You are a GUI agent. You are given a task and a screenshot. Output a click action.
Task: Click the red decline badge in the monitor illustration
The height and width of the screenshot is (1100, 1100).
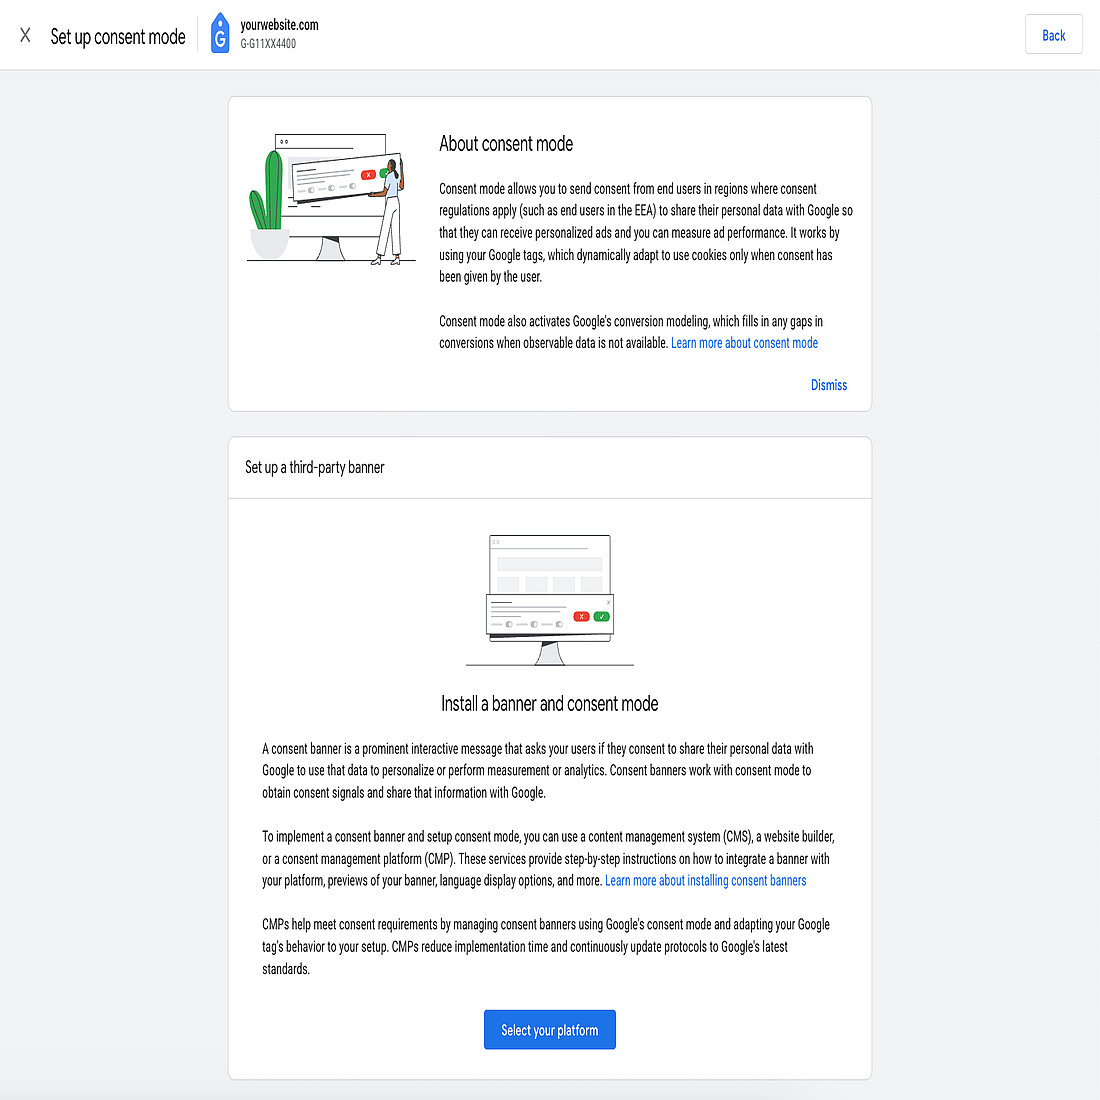(581, 617)
